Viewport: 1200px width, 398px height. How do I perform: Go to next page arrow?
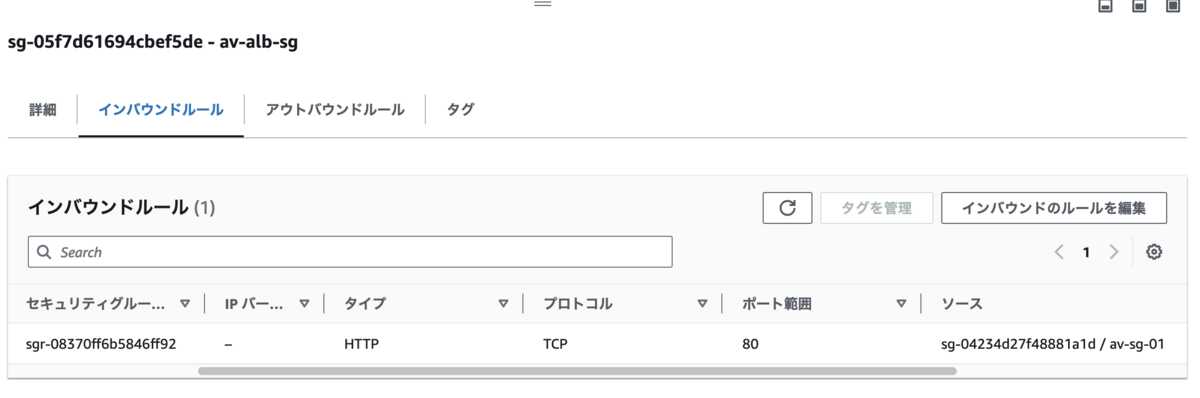(1113, 252)
